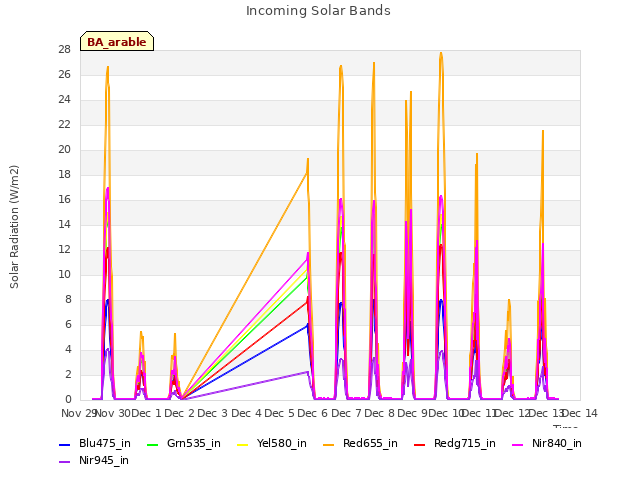Click the blue Blu475_in legend swatch

[x=65, y=444]
